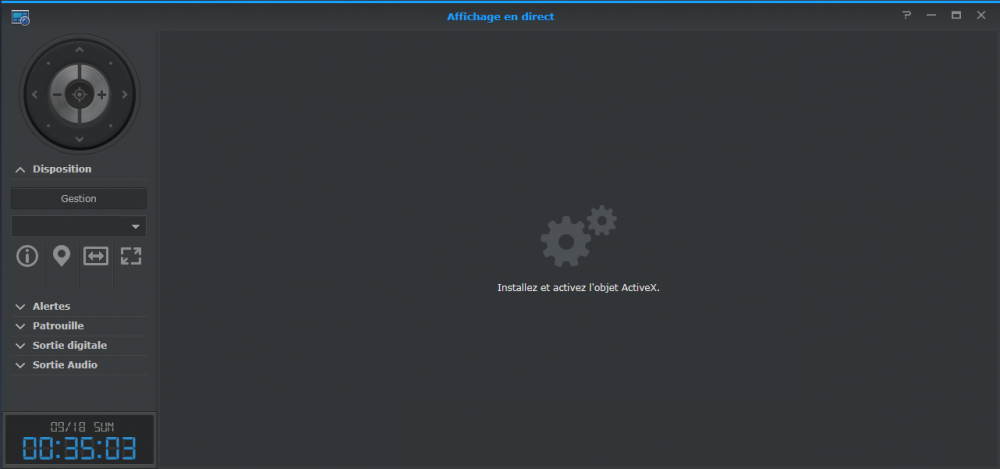This screenshot has height=469, width=1000.
Task: Zoom out with PTZ minus button
Action: (x=57, y=94)
